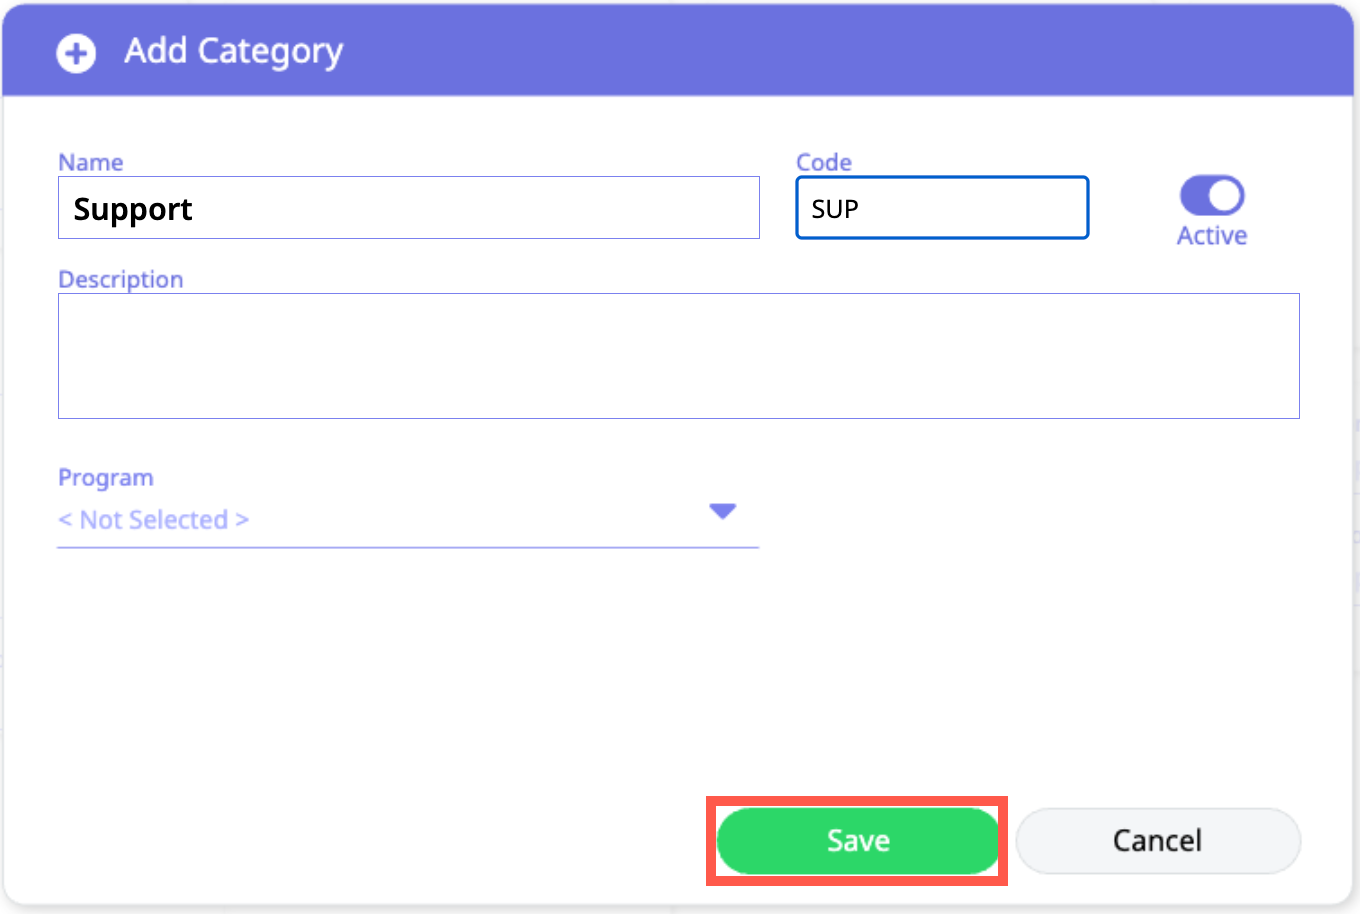Image resolution: width=1360 pixels, height=914 pixels.
Task: Click empty dialog area below Program
Action: (x=400, y=680)
